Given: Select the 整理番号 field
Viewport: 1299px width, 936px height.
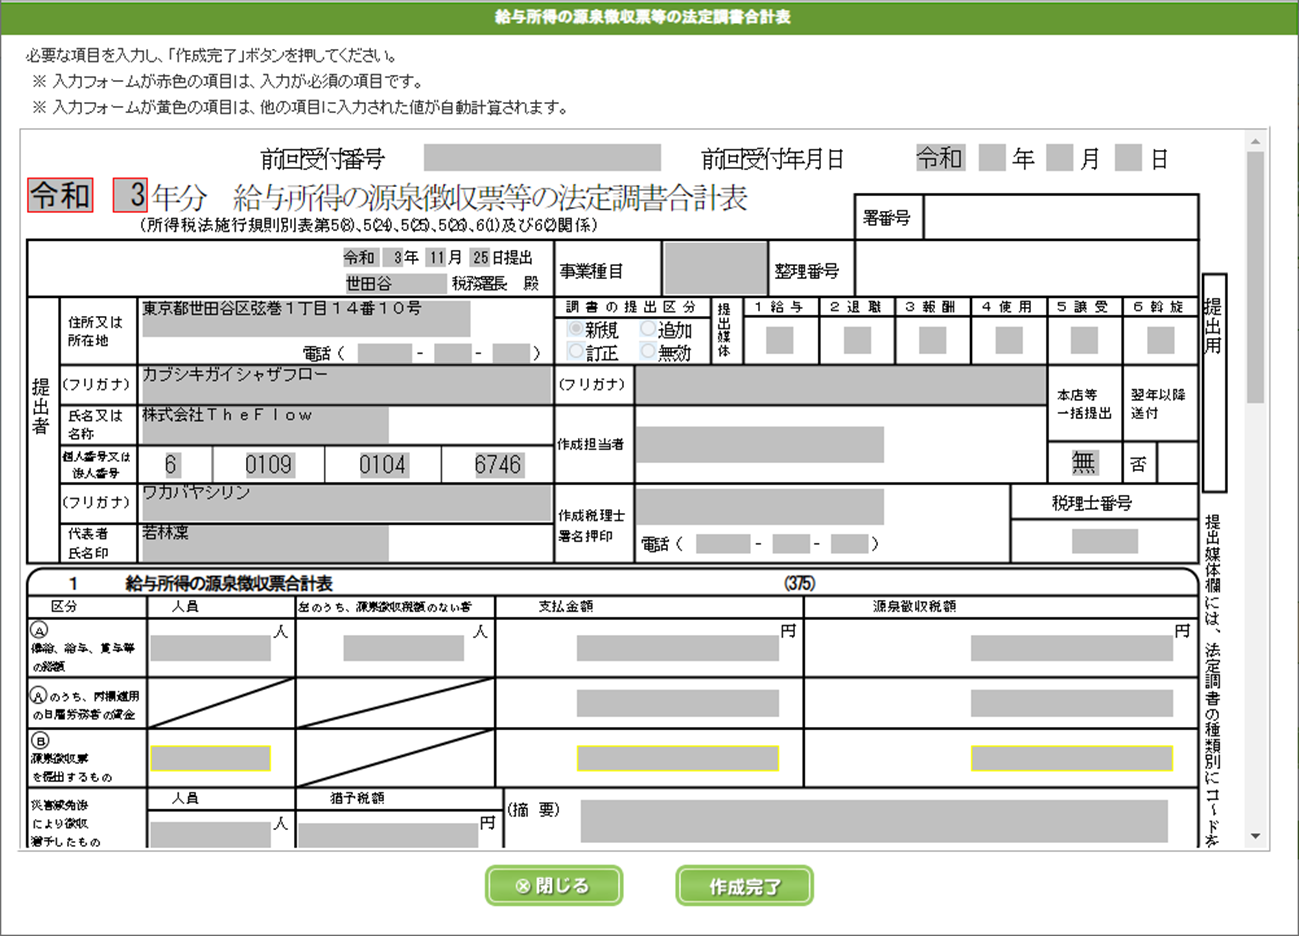Looking at the screenshot, I should pos(1025,270).
